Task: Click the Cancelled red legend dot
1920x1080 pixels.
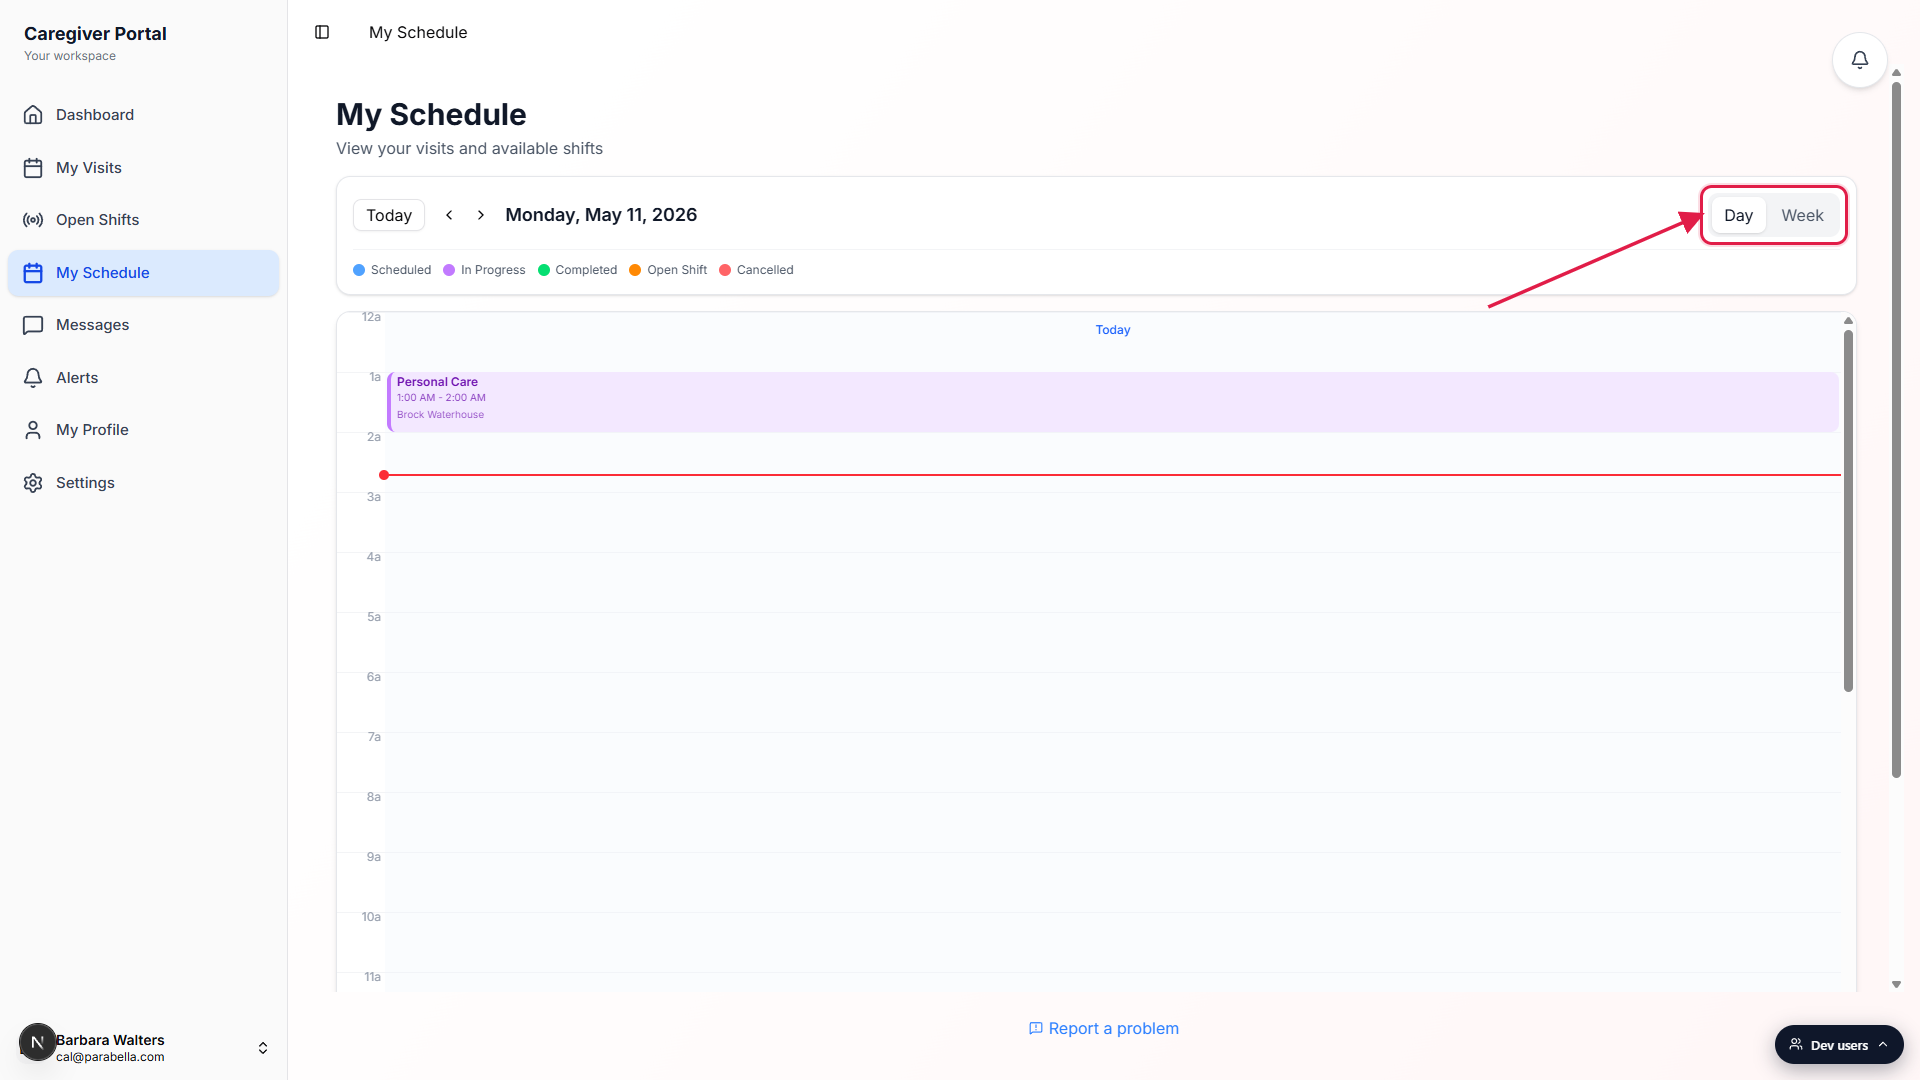Action: [725, 270]
